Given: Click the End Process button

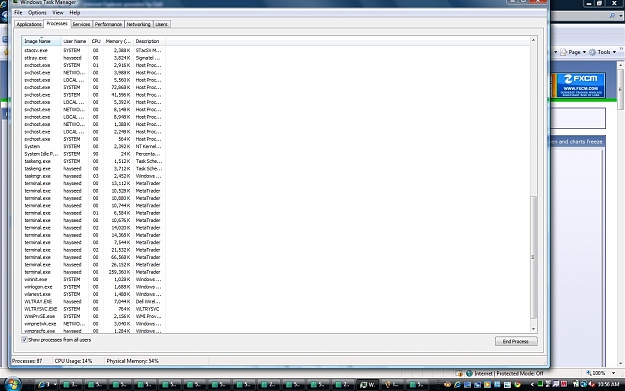Looking at the screenshot, I should tap(516, 341).
